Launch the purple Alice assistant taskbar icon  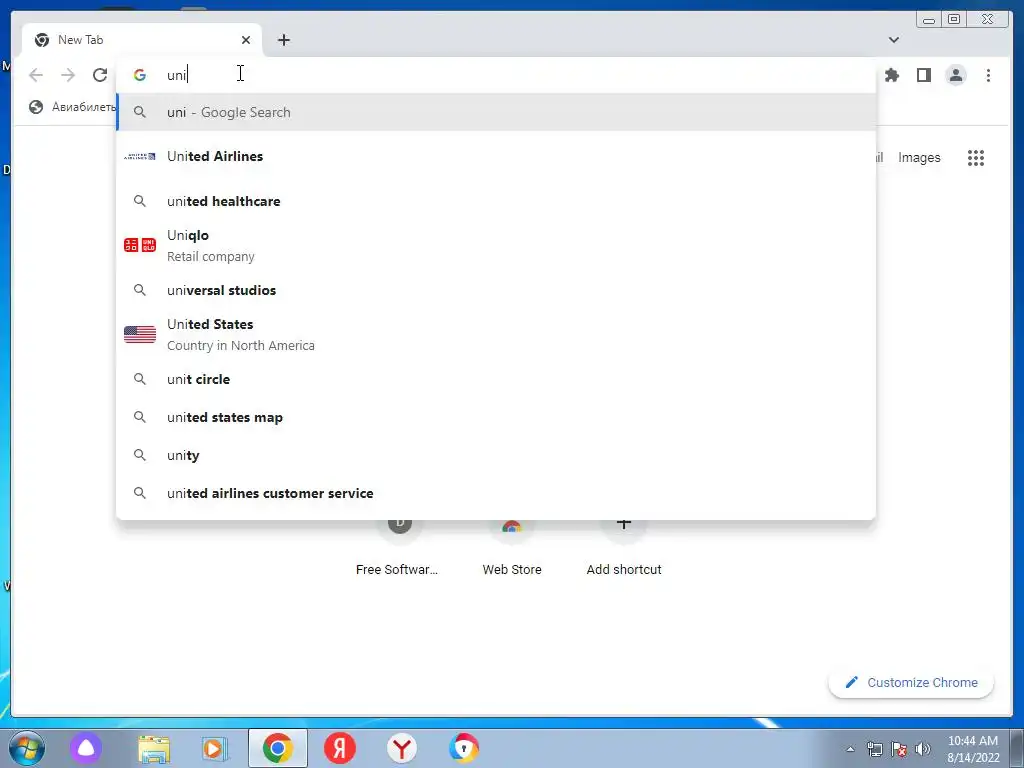[86, 748]
